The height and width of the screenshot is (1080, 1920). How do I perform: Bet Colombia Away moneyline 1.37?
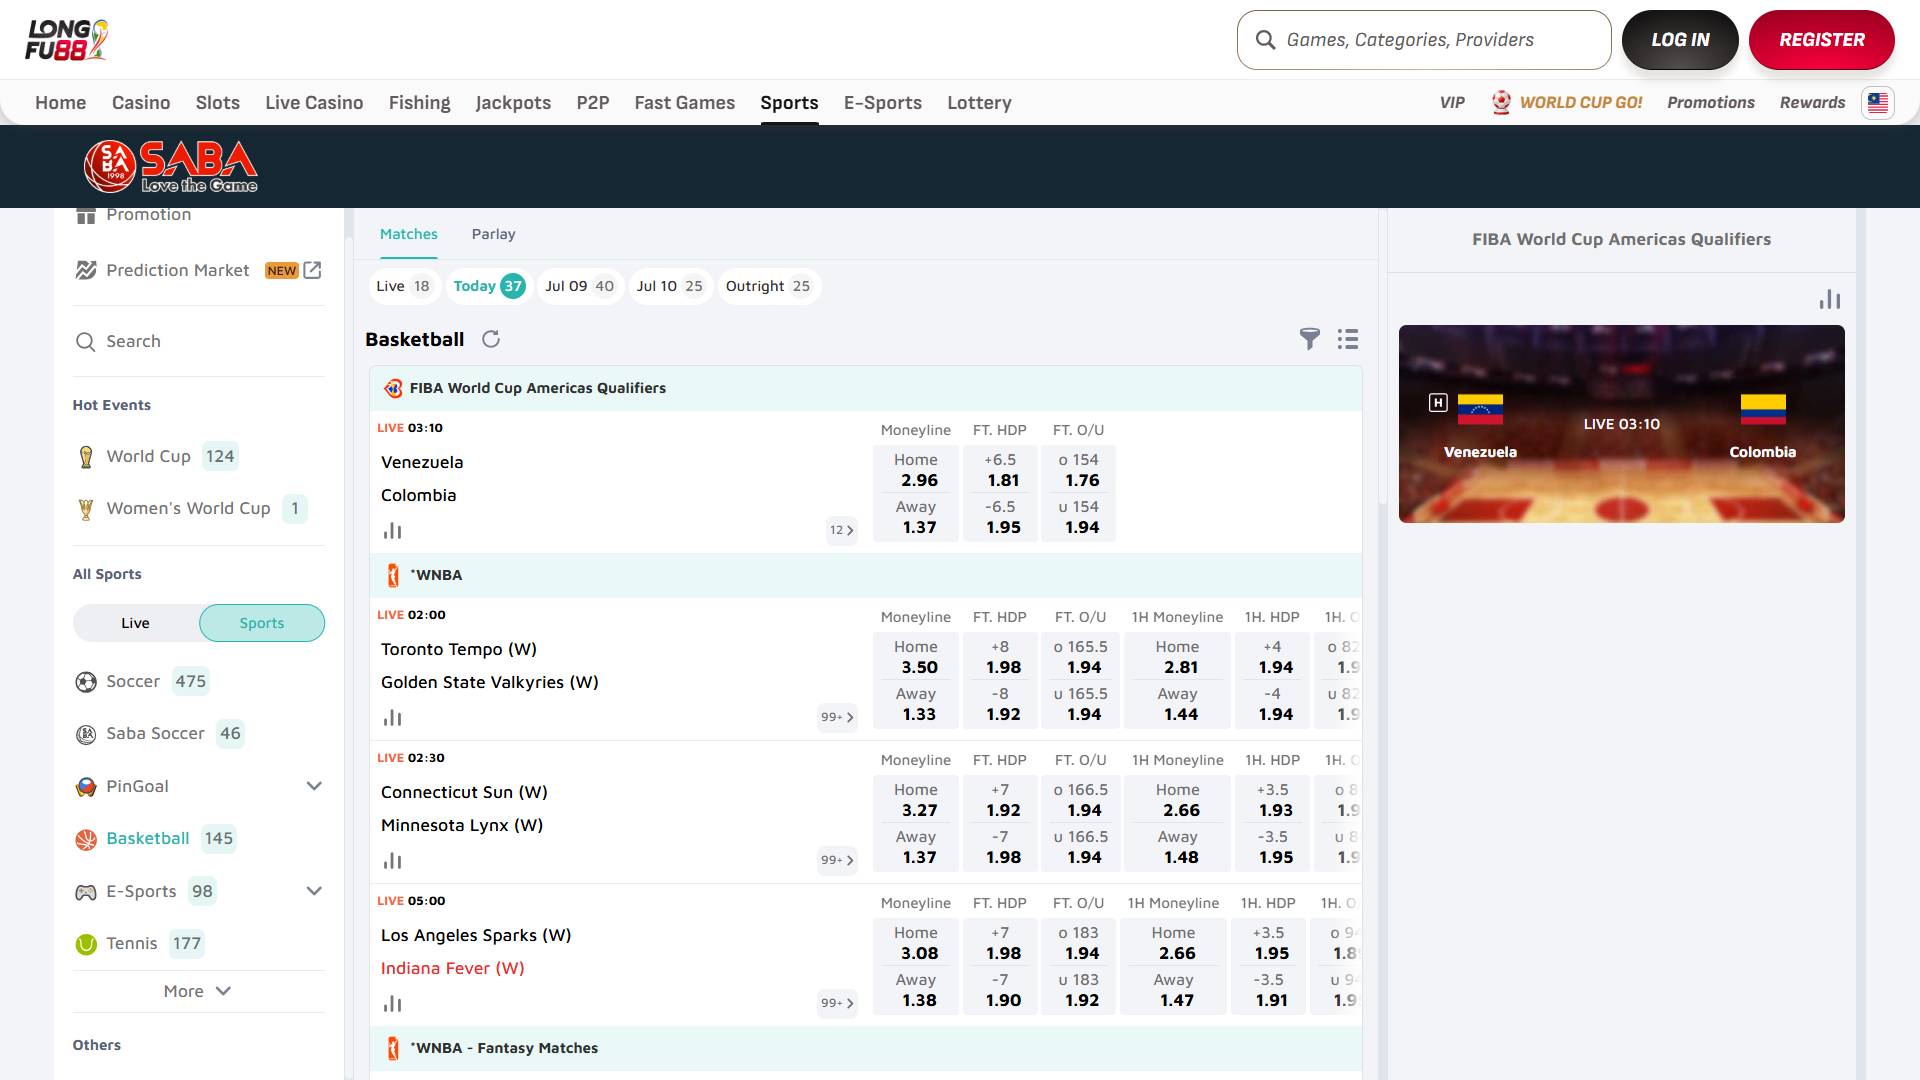click(x=916, y=517)
